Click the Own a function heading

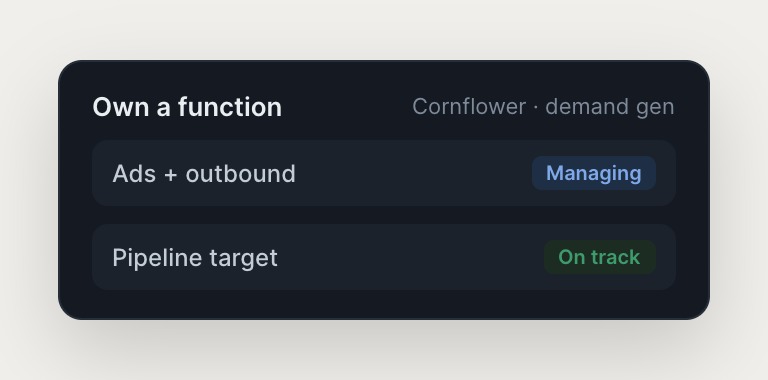pos(187,107)
